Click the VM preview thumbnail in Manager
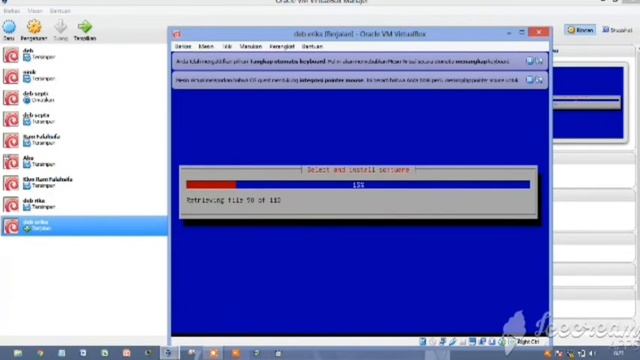 pos(588,103)
